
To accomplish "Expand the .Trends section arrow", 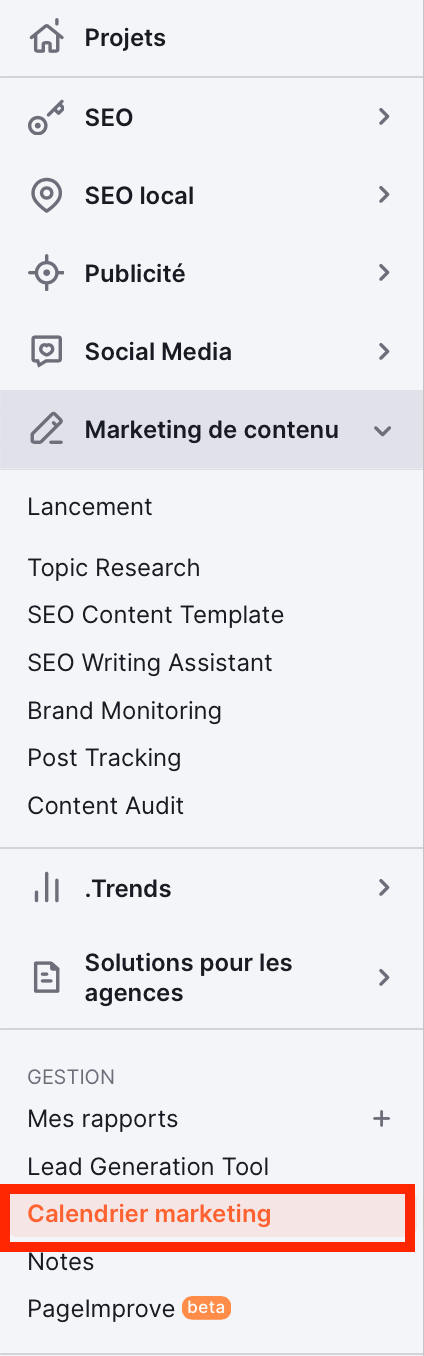I will point(383,887).
